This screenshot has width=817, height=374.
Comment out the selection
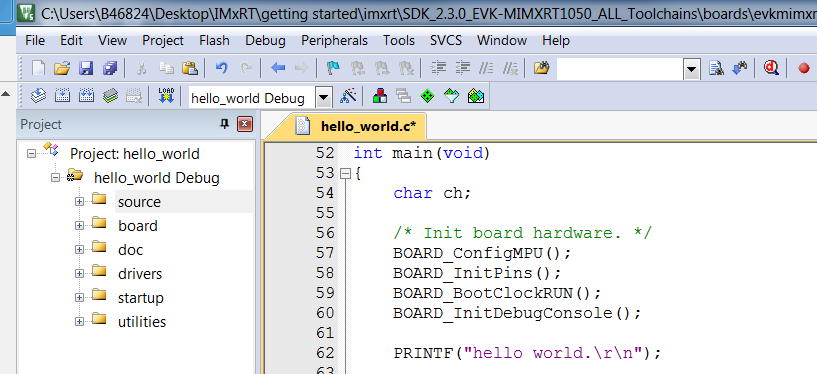486,68
